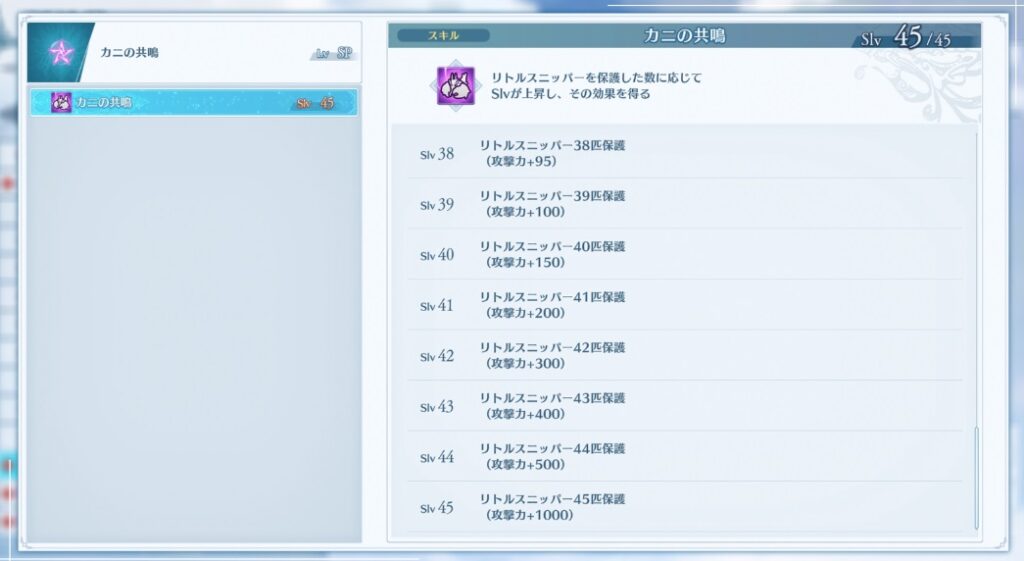Click the small crab icon in skill list

(61, 102)
